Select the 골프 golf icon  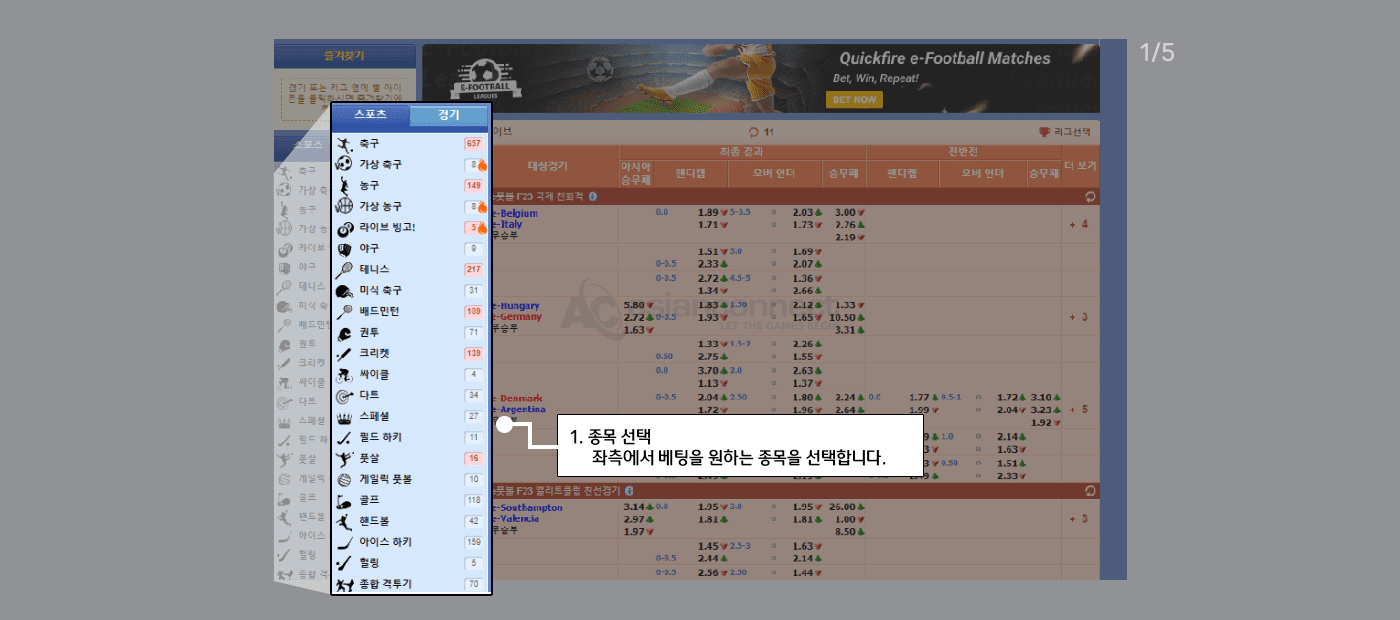click(344, 500)
